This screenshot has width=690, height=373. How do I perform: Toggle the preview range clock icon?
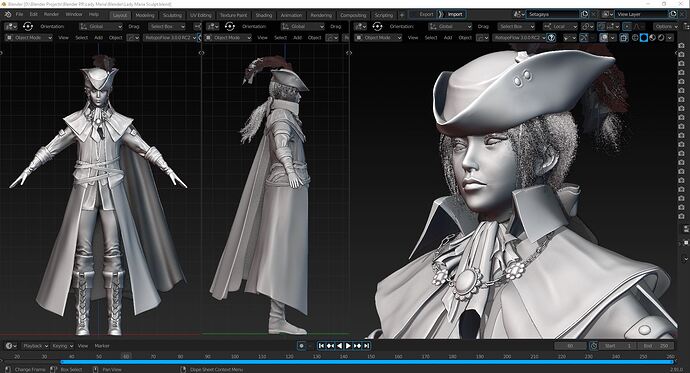point(594,346)
